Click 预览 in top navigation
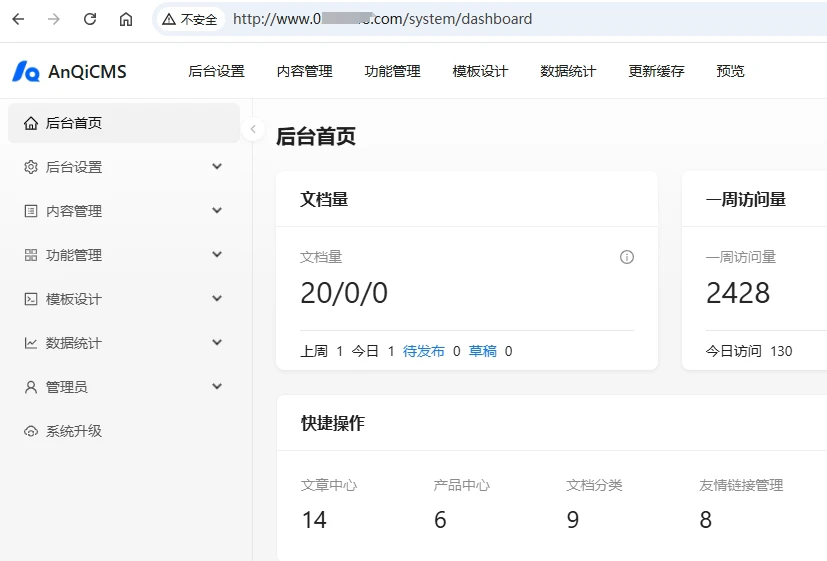827x561 pixels. [730, 71]
